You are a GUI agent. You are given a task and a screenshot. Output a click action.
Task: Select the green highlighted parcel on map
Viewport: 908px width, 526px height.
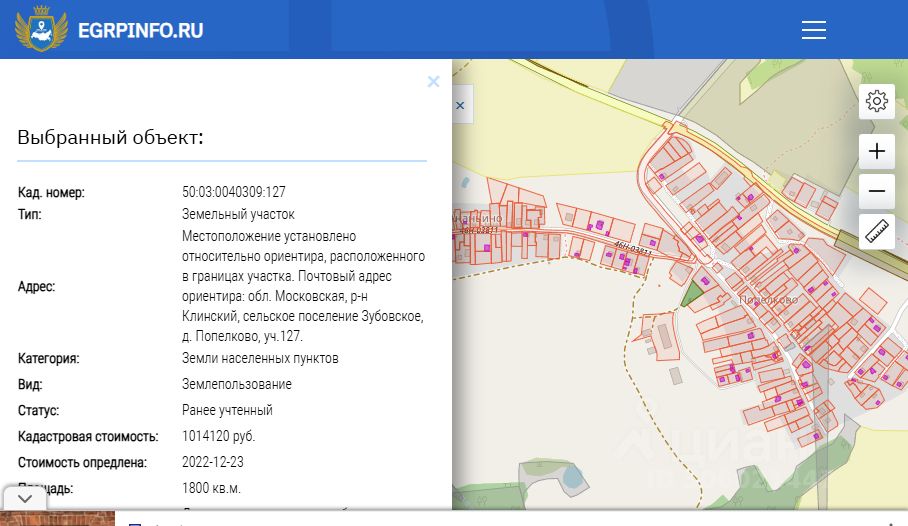pyautogui.click(x=691, y=293)
